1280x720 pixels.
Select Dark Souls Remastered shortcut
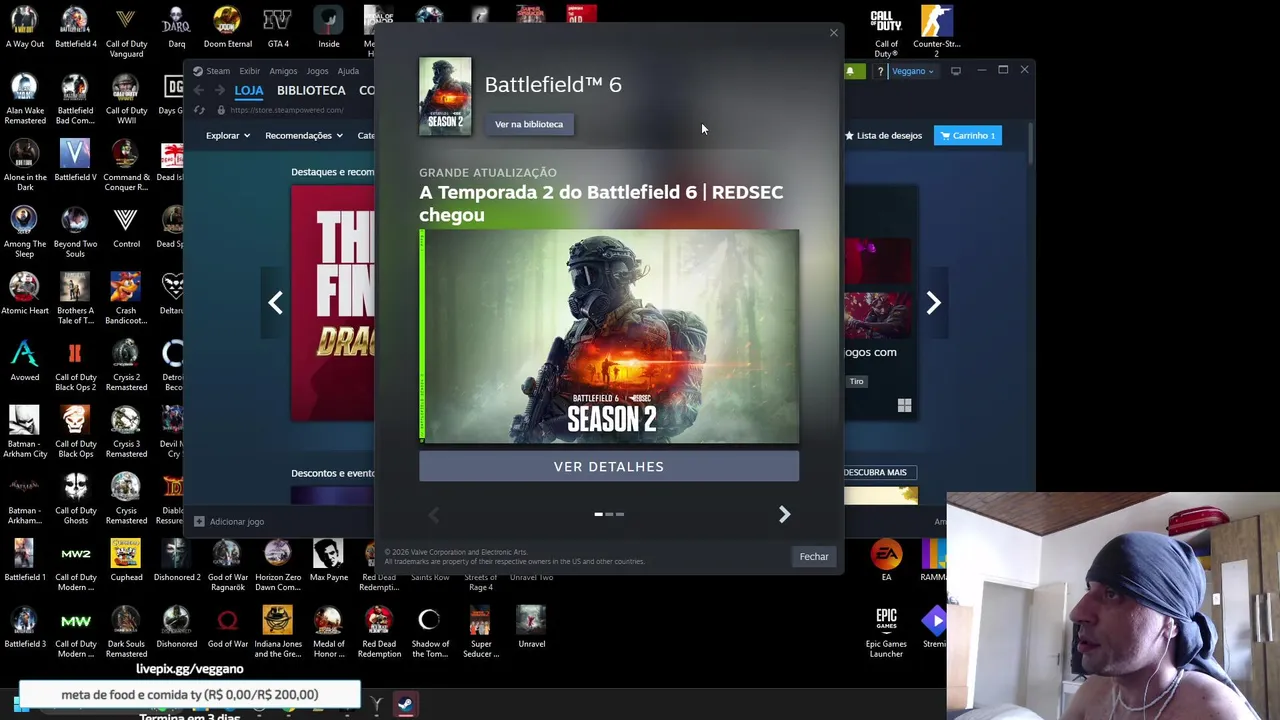point(126,632)
